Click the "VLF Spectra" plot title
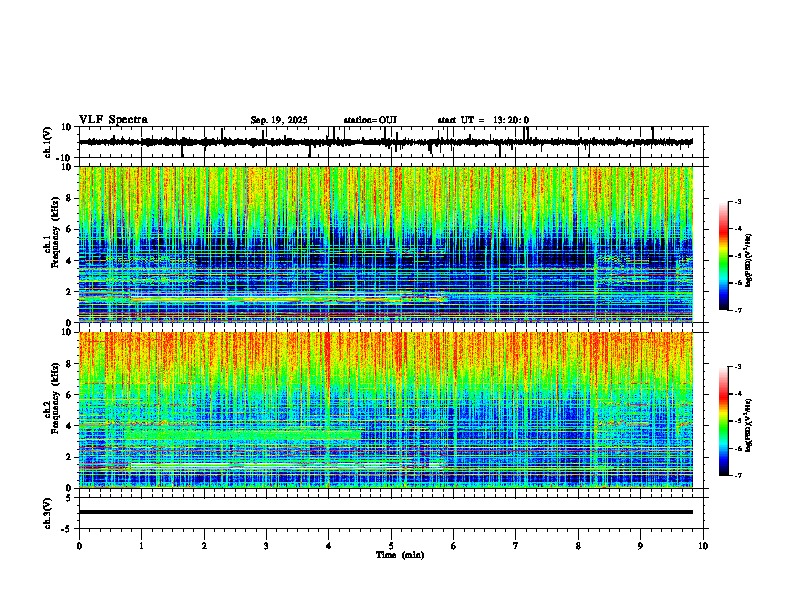Screen dimensions: 792x612 point(113,120)
